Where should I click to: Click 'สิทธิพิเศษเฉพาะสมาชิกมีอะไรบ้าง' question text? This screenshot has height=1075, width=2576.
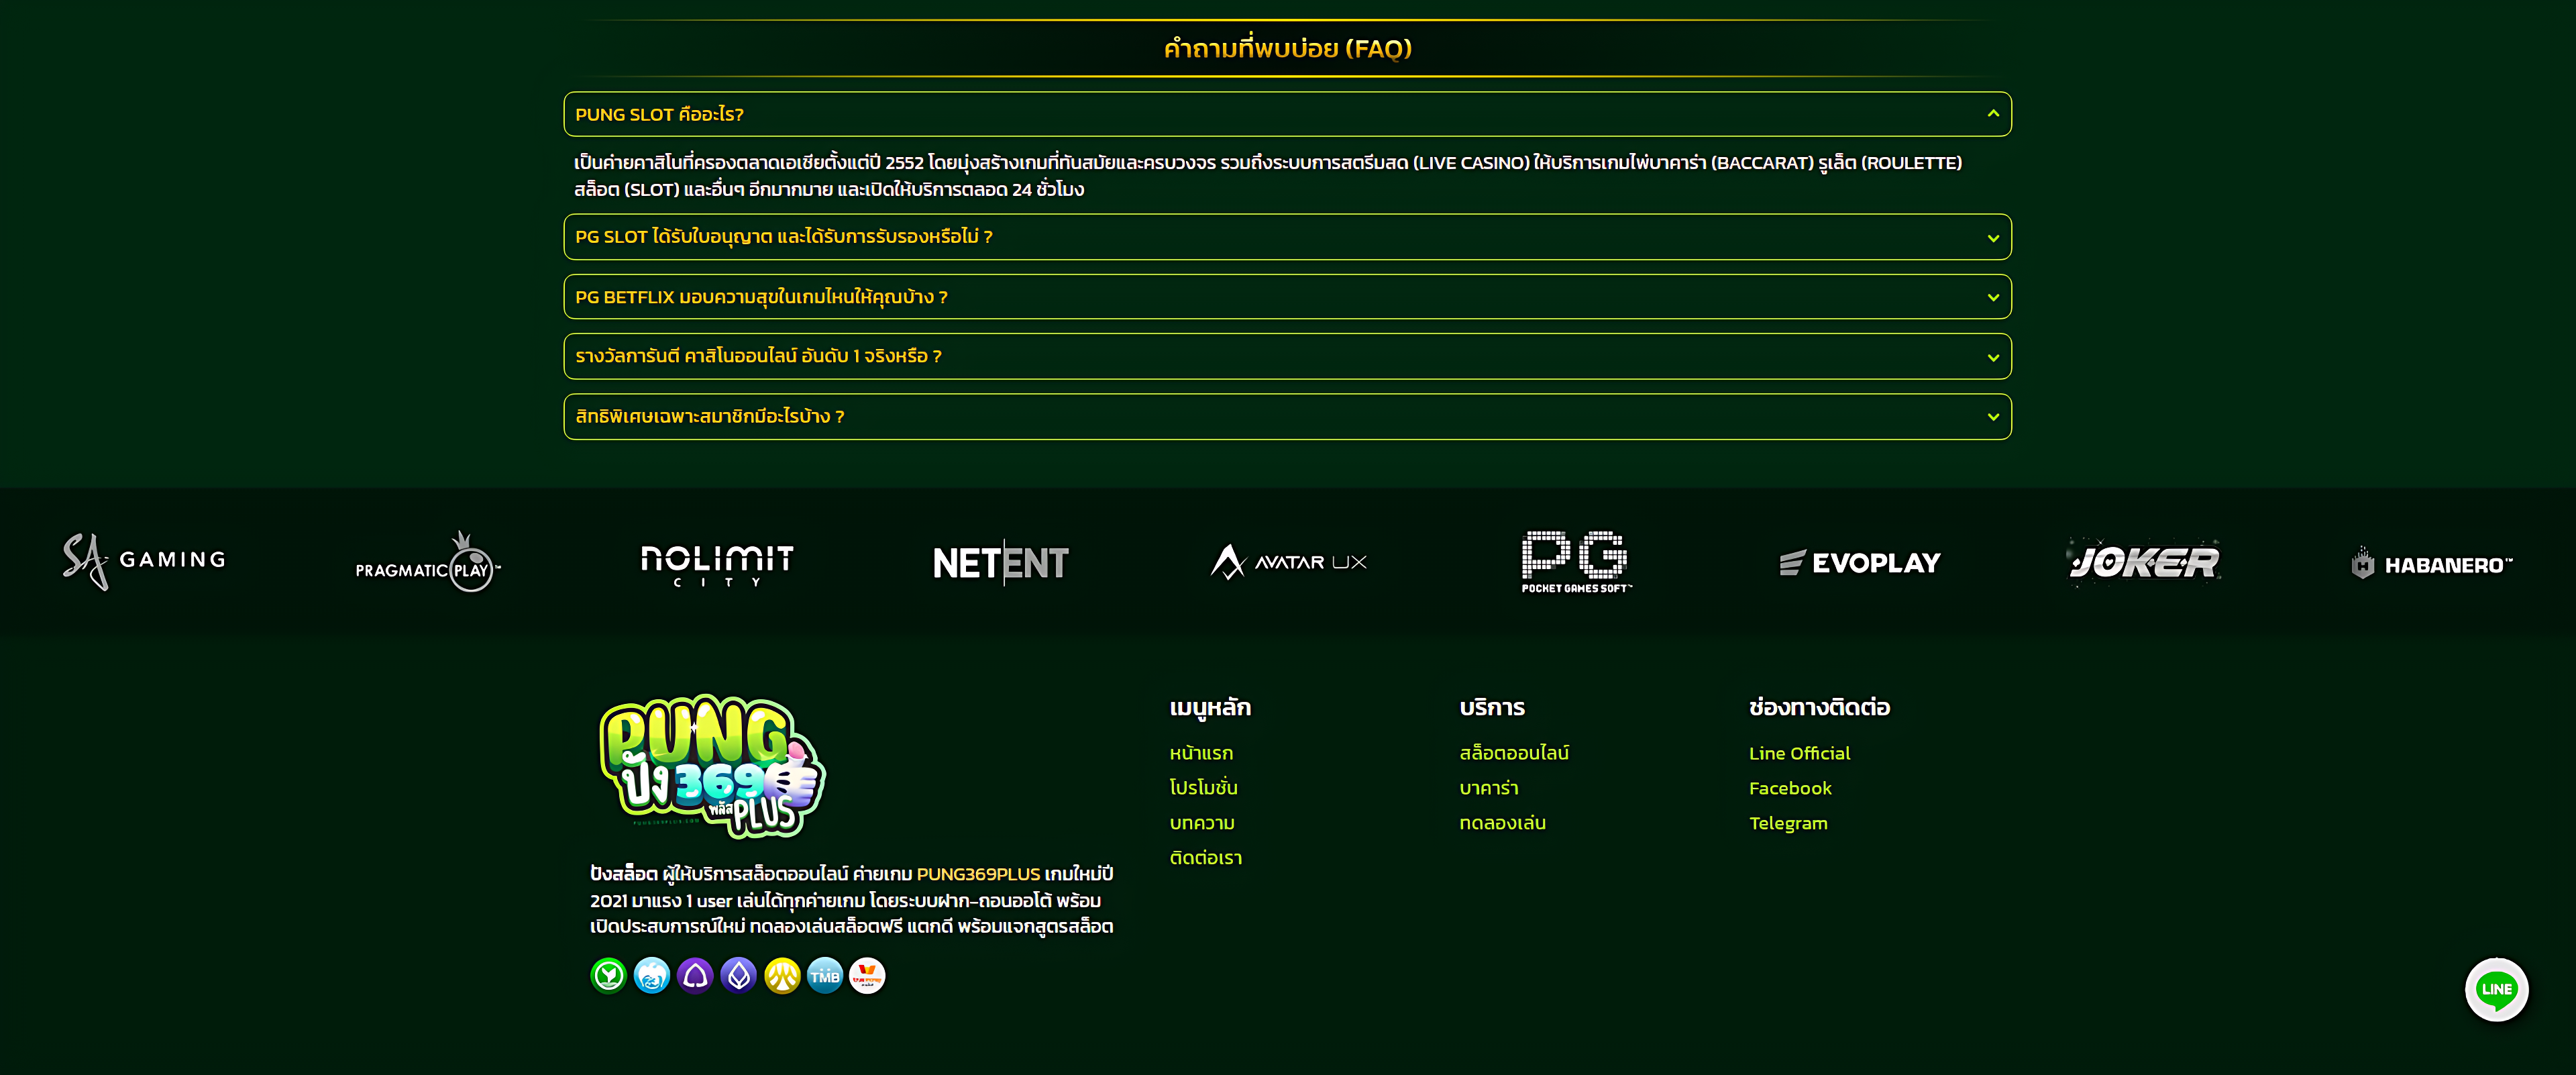point(709,416)
